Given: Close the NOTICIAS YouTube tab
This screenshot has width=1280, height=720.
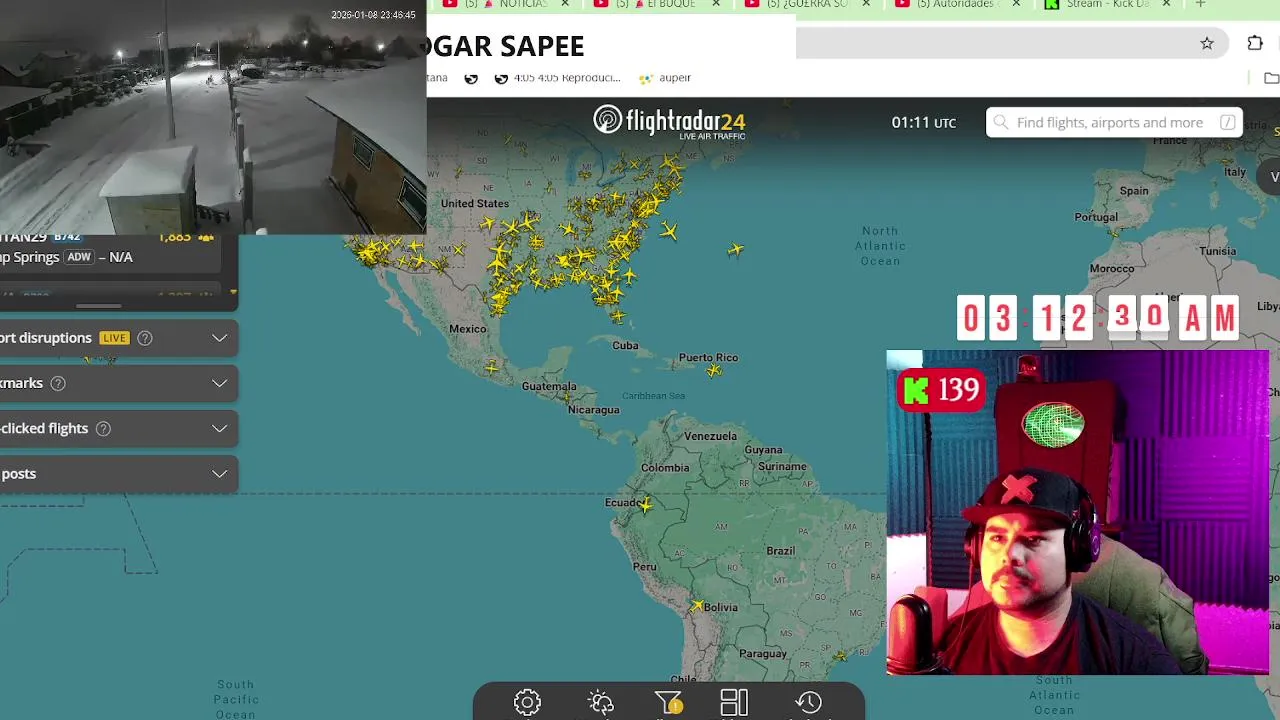Looking at the screenshot, I should click(565, 4).
